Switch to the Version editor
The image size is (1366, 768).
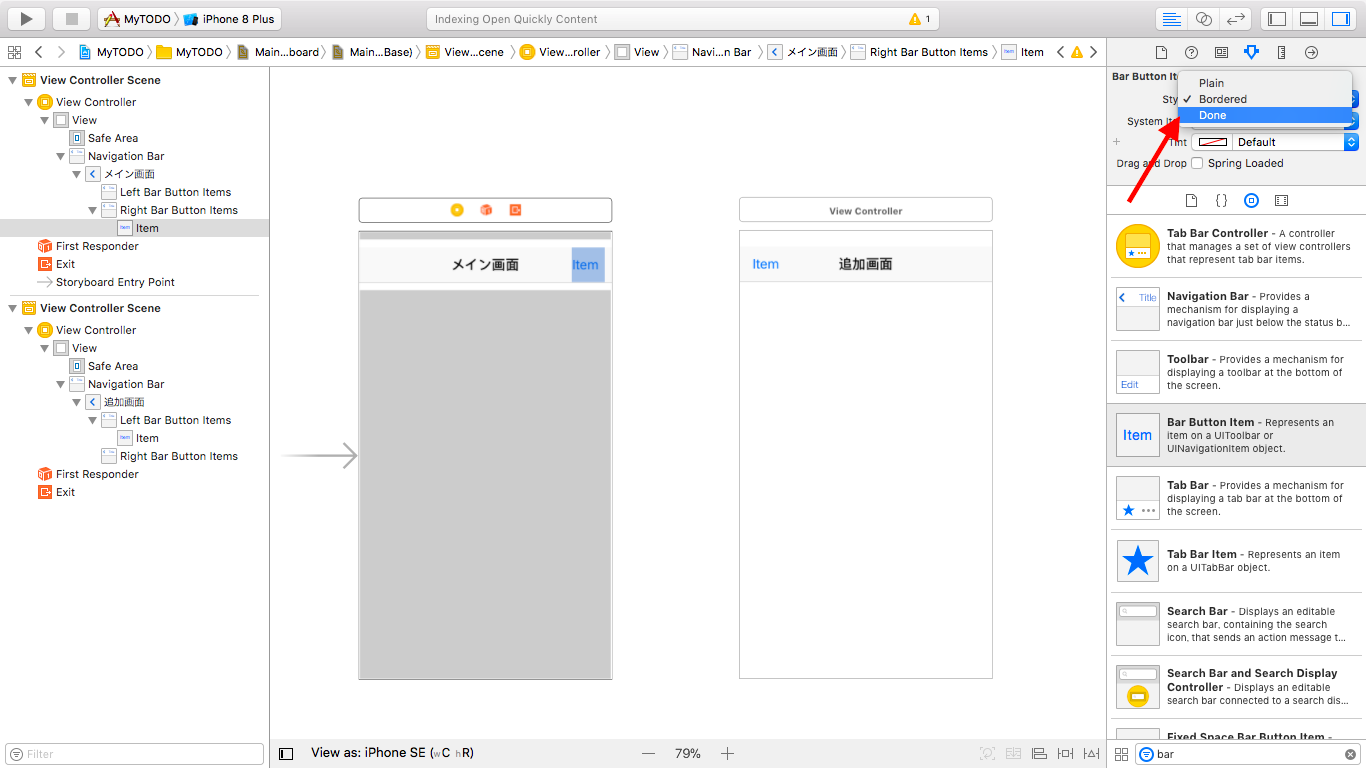pos(1236,17)
